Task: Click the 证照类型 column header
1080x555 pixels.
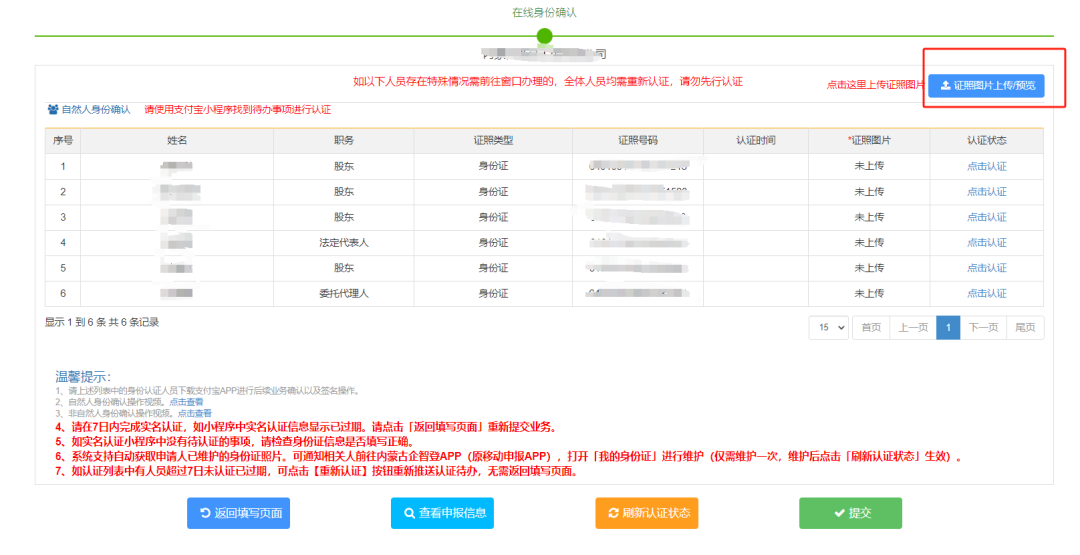Action: (x=493, y=140)
